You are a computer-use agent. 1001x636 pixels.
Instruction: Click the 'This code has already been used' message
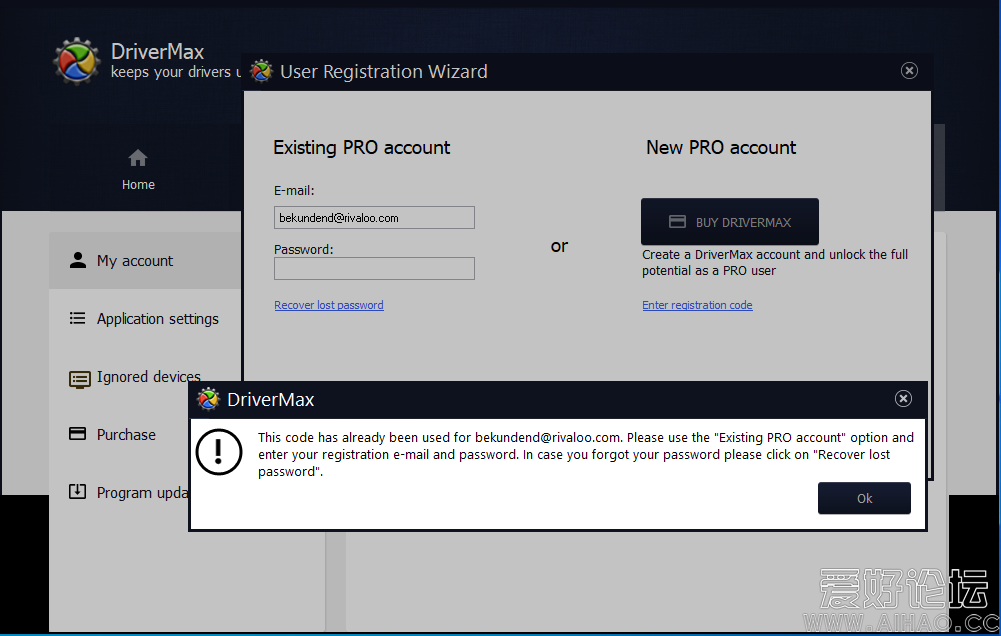(x=585, y=454)
